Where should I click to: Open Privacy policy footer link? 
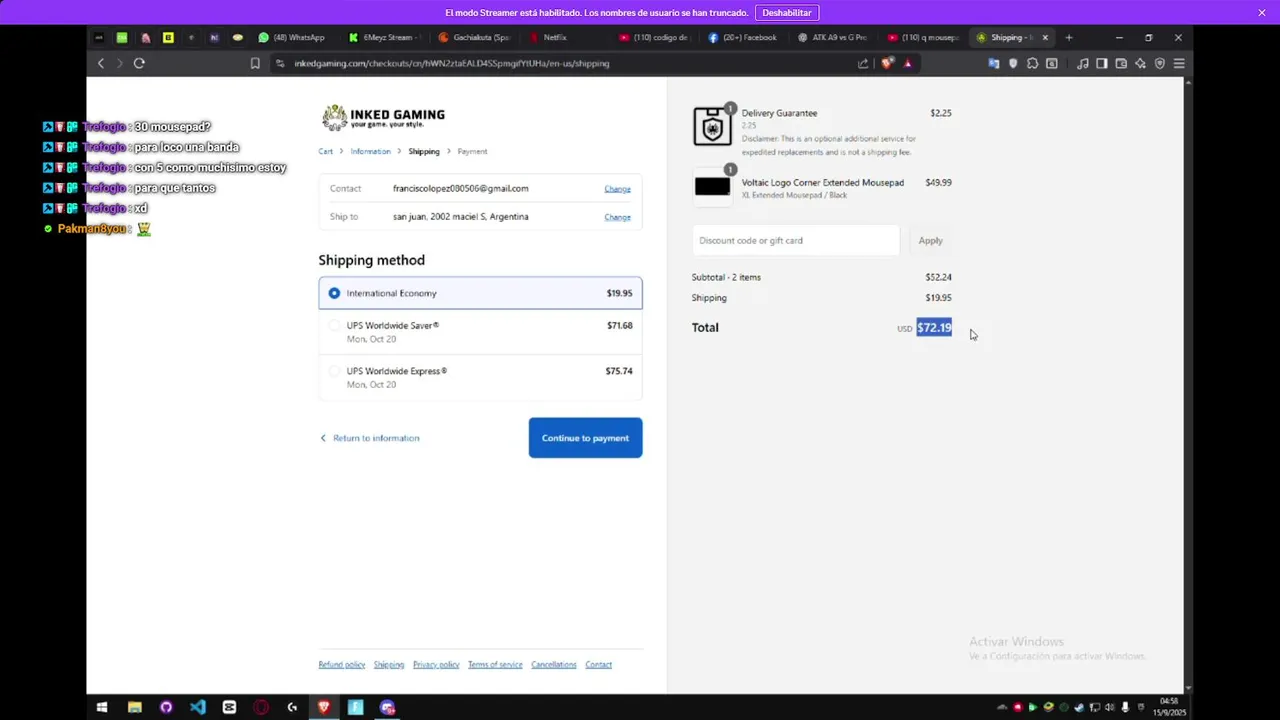(436, 665)
